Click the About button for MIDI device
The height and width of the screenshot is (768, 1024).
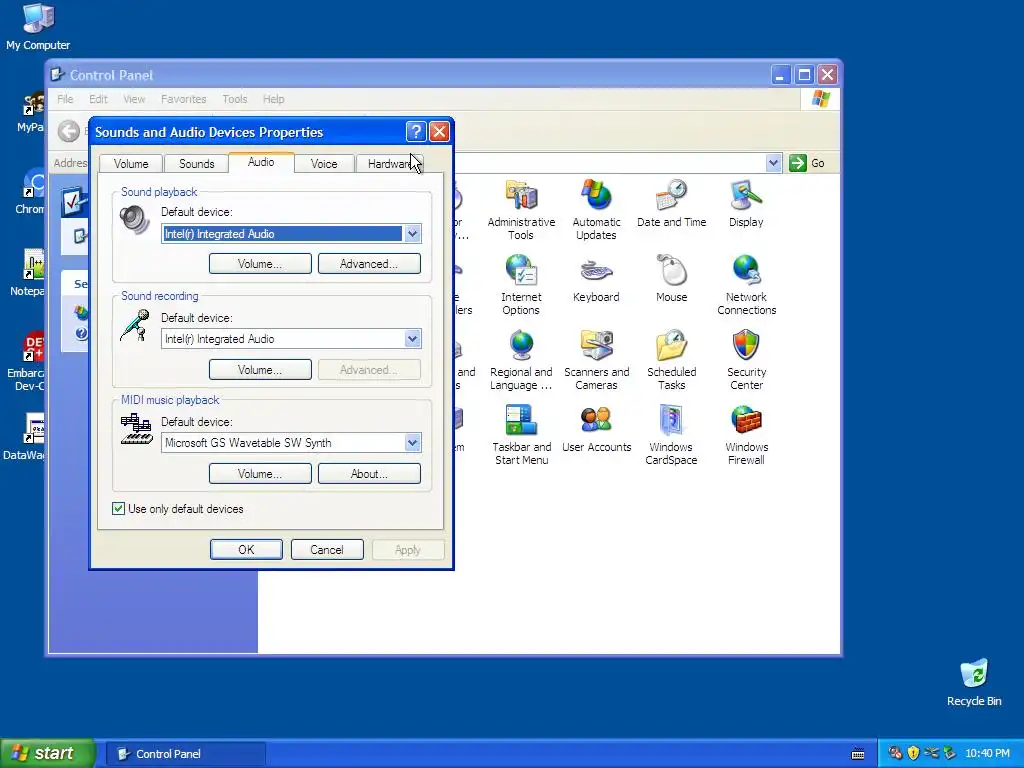369,473
